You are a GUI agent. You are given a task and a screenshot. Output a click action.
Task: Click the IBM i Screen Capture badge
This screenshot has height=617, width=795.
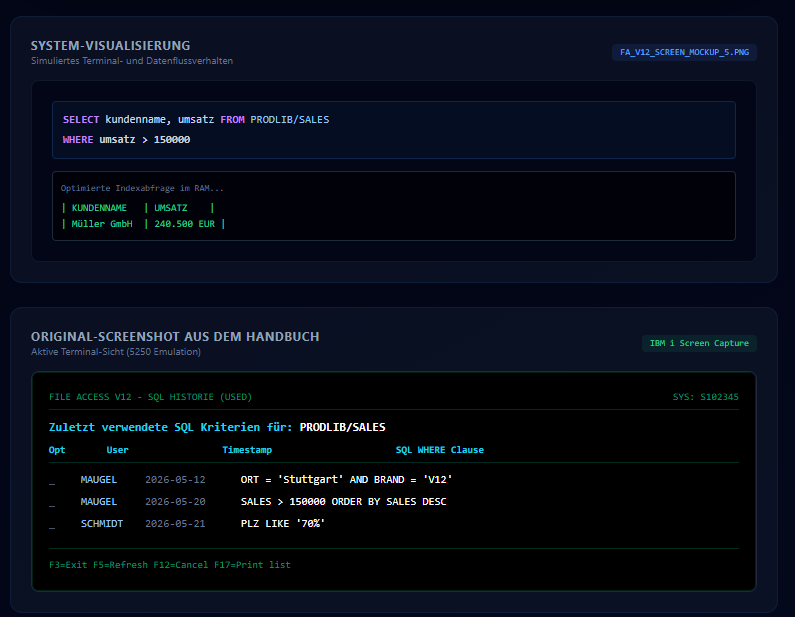pyautogui.click(x=699, y=343)
